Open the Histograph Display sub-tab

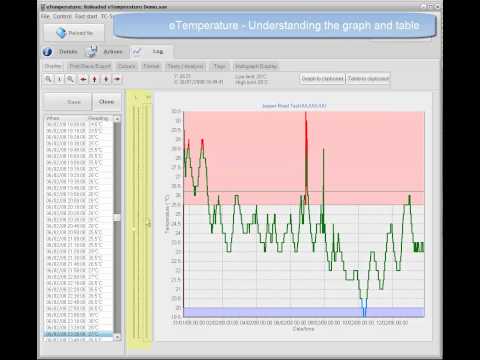[x=256, y=66]
